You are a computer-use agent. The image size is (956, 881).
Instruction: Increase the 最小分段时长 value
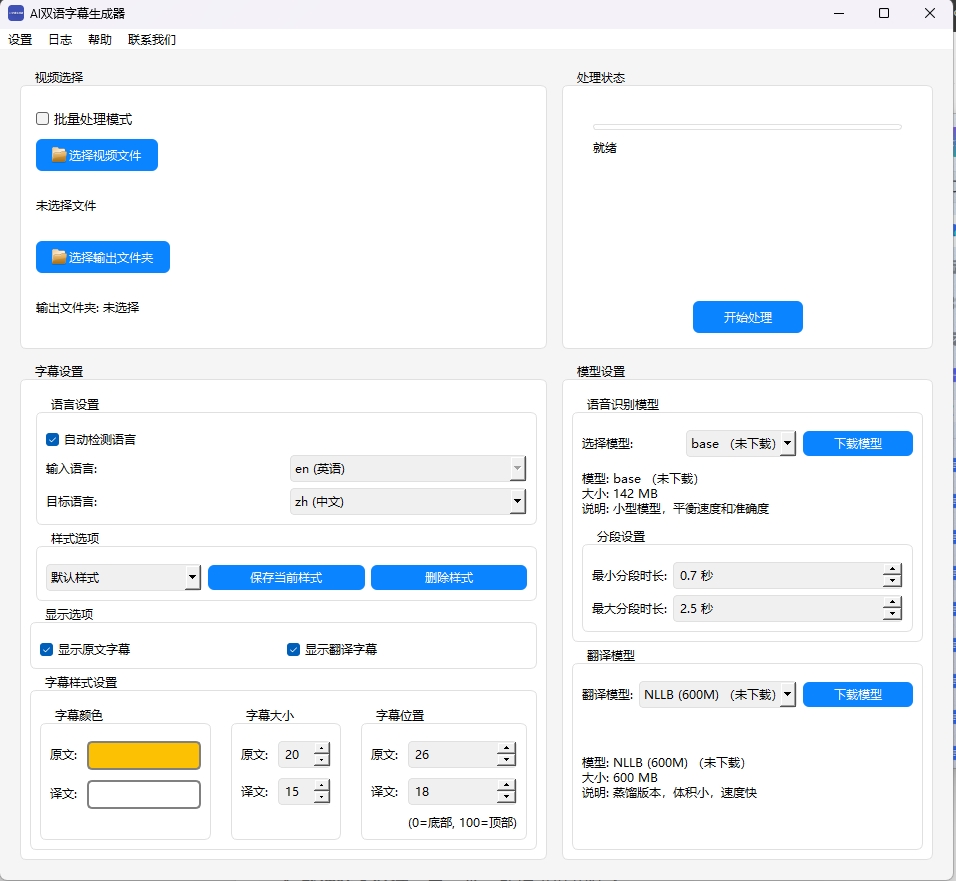click(x=892, y=569)
